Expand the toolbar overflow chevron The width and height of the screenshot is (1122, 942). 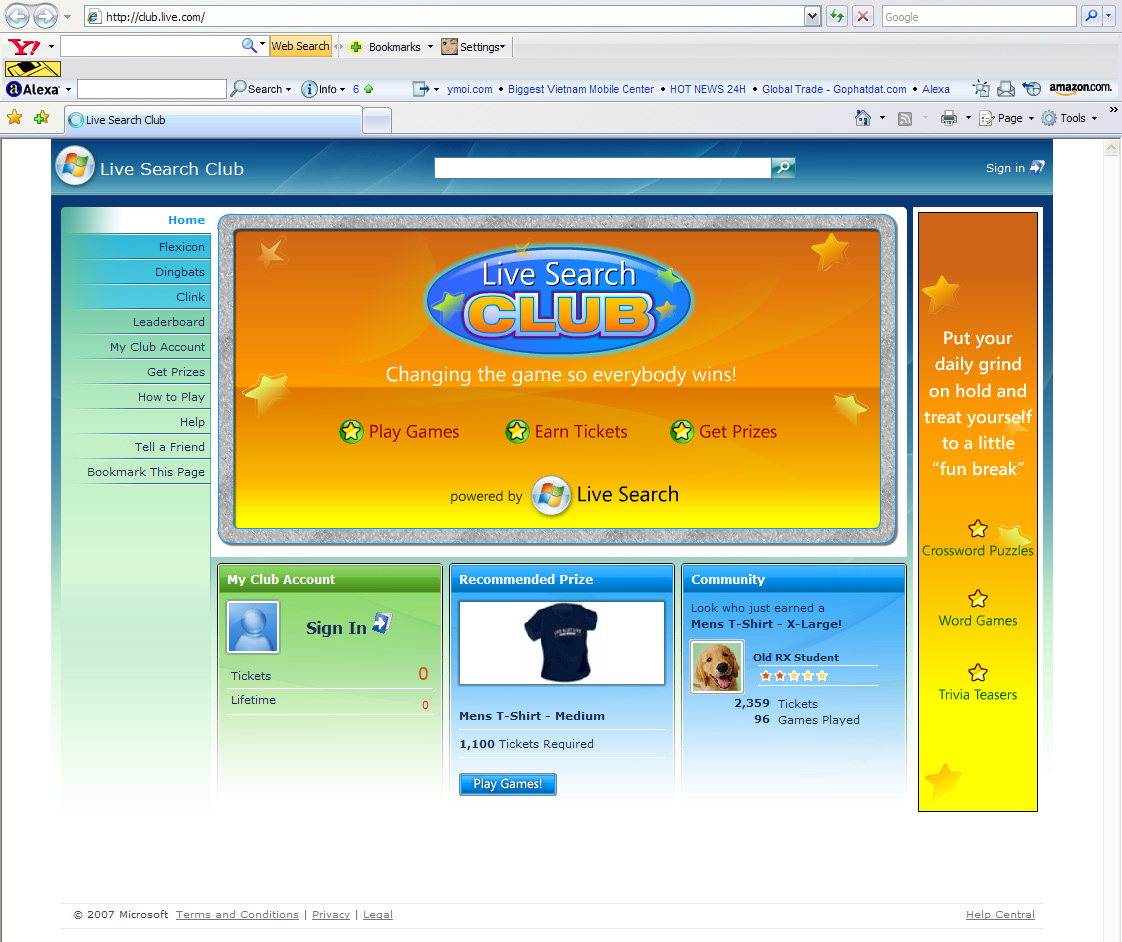1113,110
